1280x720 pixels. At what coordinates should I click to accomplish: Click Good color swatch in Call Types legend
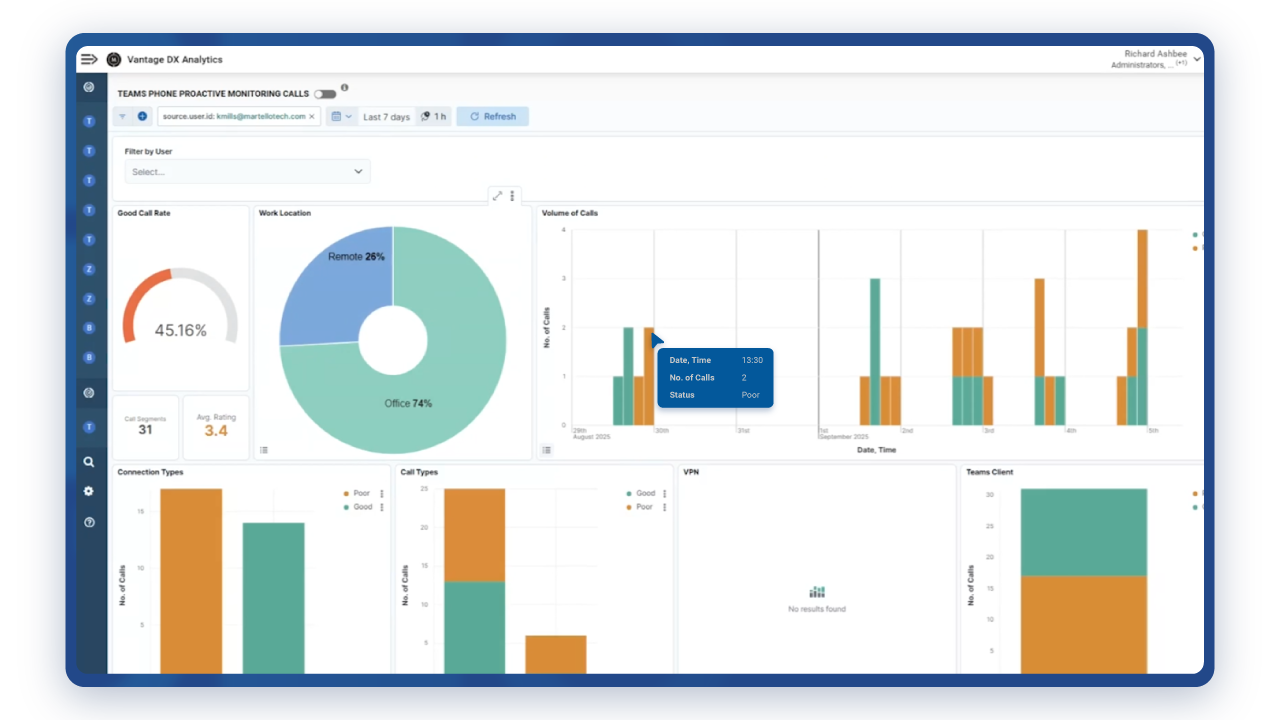pos(628,494)
